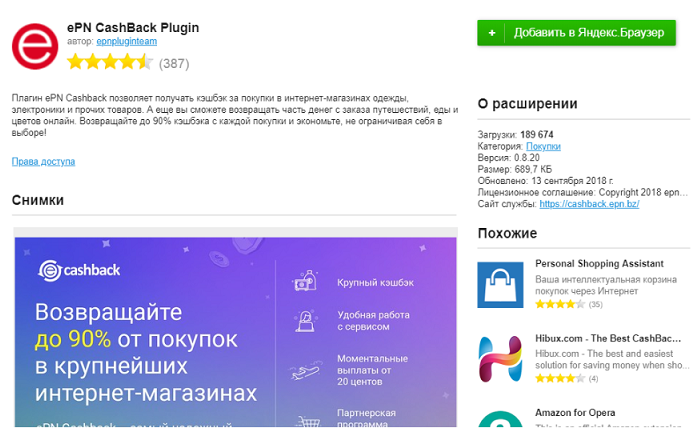Open the 'Hibux.com - The Best CashBac...' title
The image size is (699, 428).
click(608, 338)
